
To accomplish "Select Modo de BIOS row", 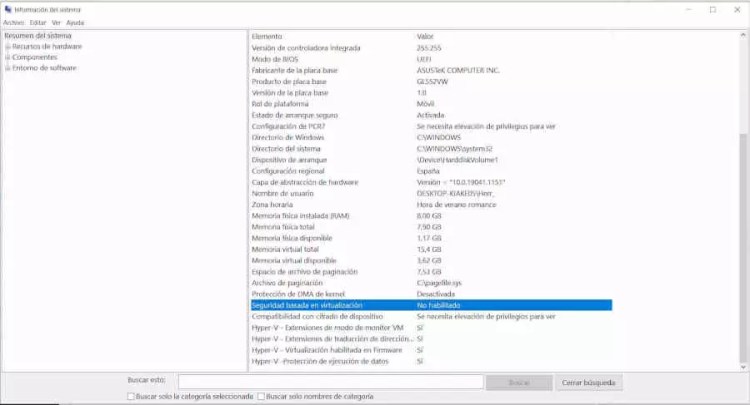I will point(431,59).
